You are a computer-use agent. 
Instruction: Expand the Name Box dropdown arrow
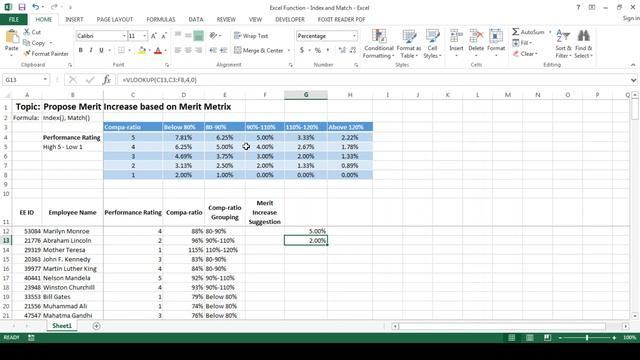pyautogui.click(x=45, y=80)
